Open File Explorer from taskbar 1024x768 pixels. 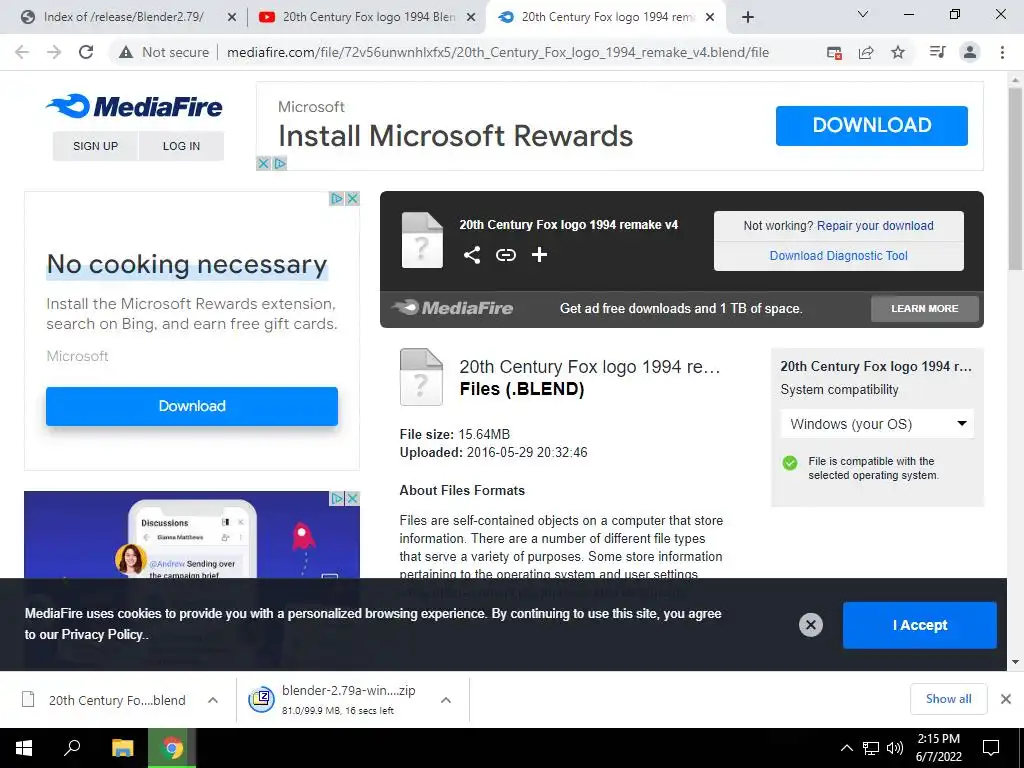pyautogui.click(x=122, y=748)
